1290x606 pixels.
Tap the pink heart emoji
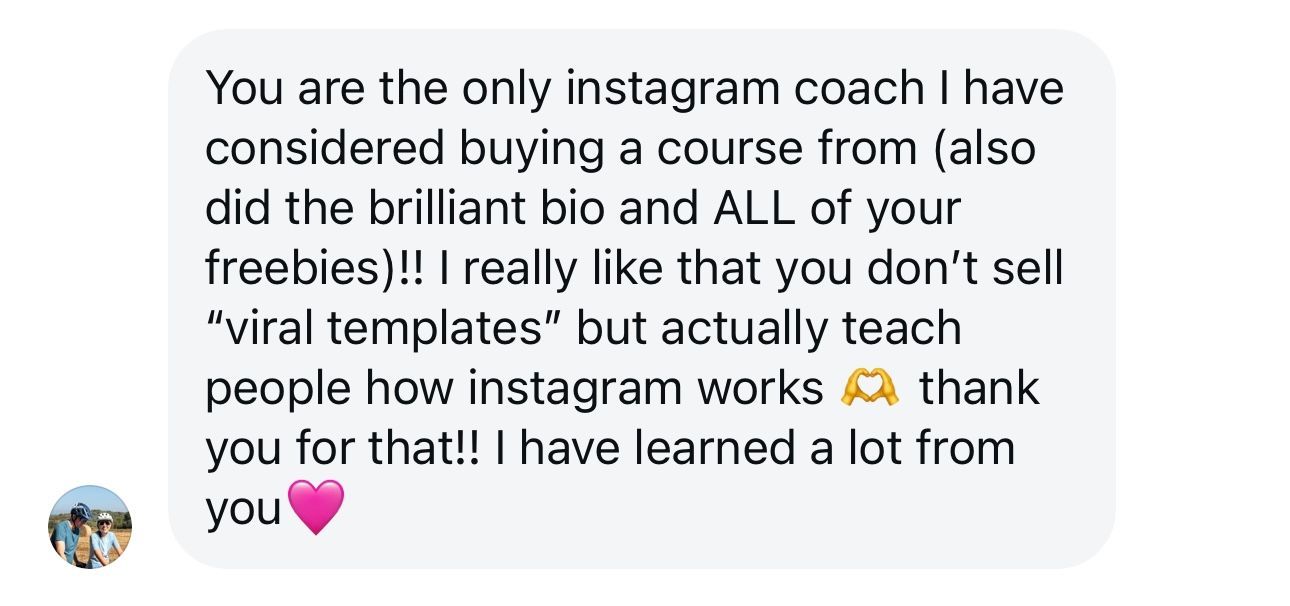point(316,506)
